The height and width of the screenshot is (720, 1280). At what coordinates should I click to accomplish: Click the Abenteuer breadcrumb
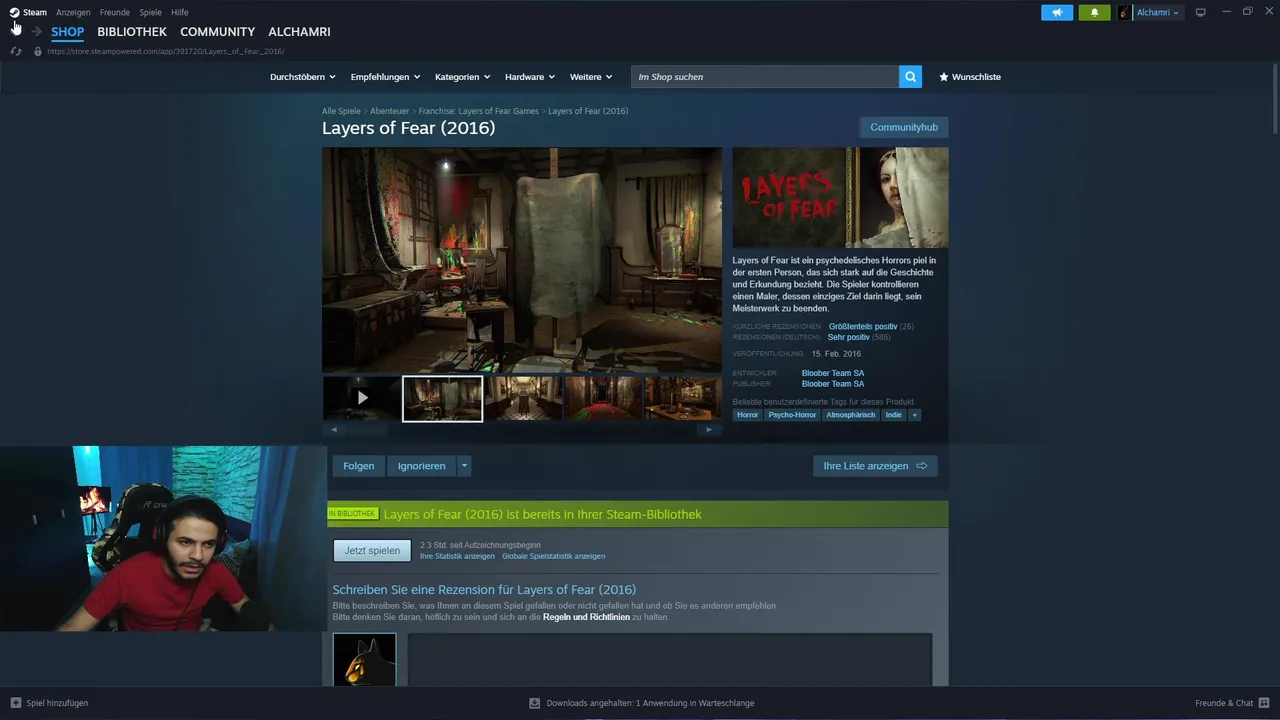[x=389, y=111]
